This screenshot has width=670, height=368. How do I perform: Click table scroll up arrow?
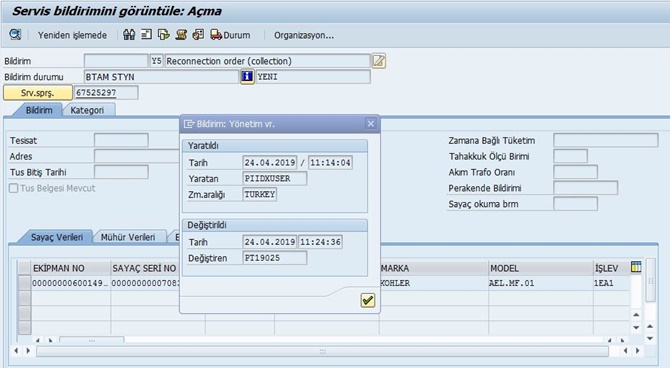(x=636, y=315)
